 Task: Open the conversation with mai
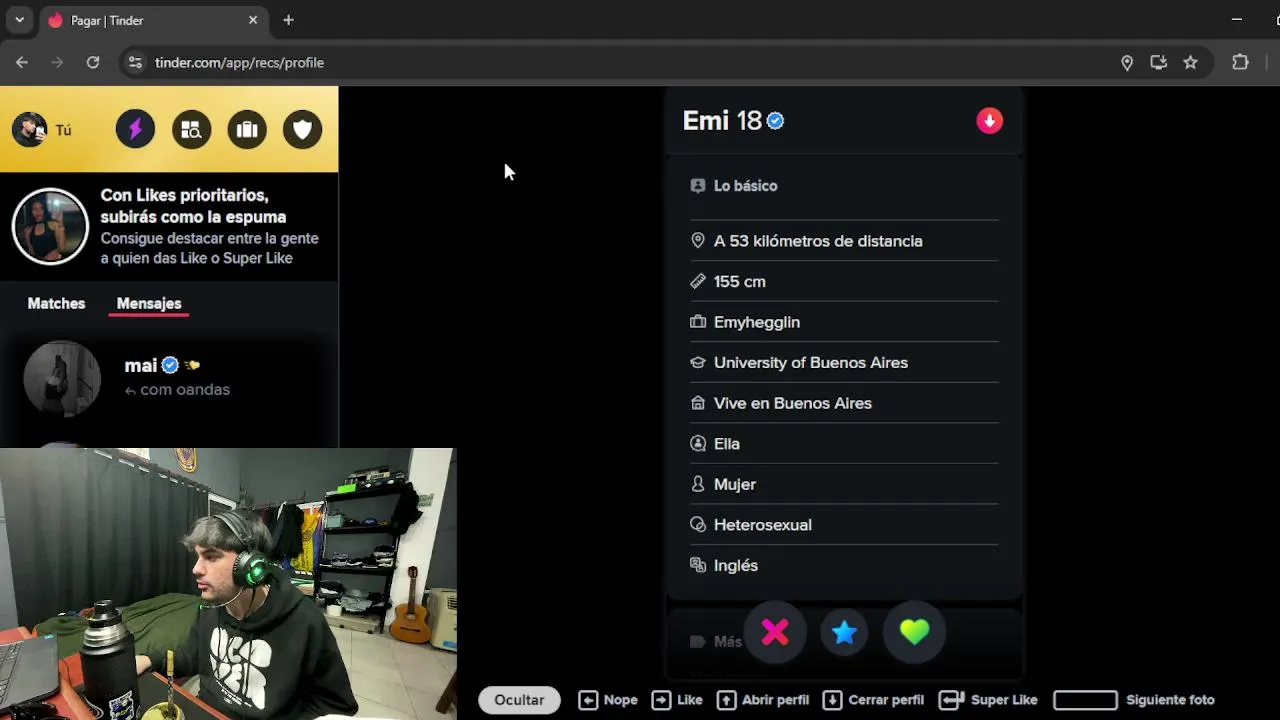pos(169,378)
